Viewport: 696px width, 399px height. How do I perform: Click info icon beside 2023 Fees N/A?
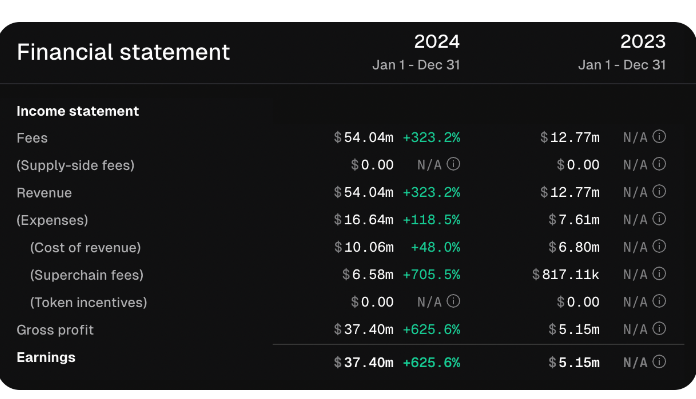tap(659, 137)
